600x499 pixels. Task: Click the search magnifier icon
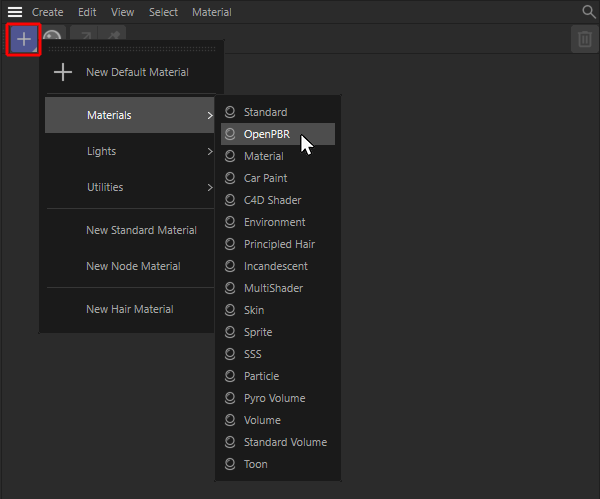(589, 12)
